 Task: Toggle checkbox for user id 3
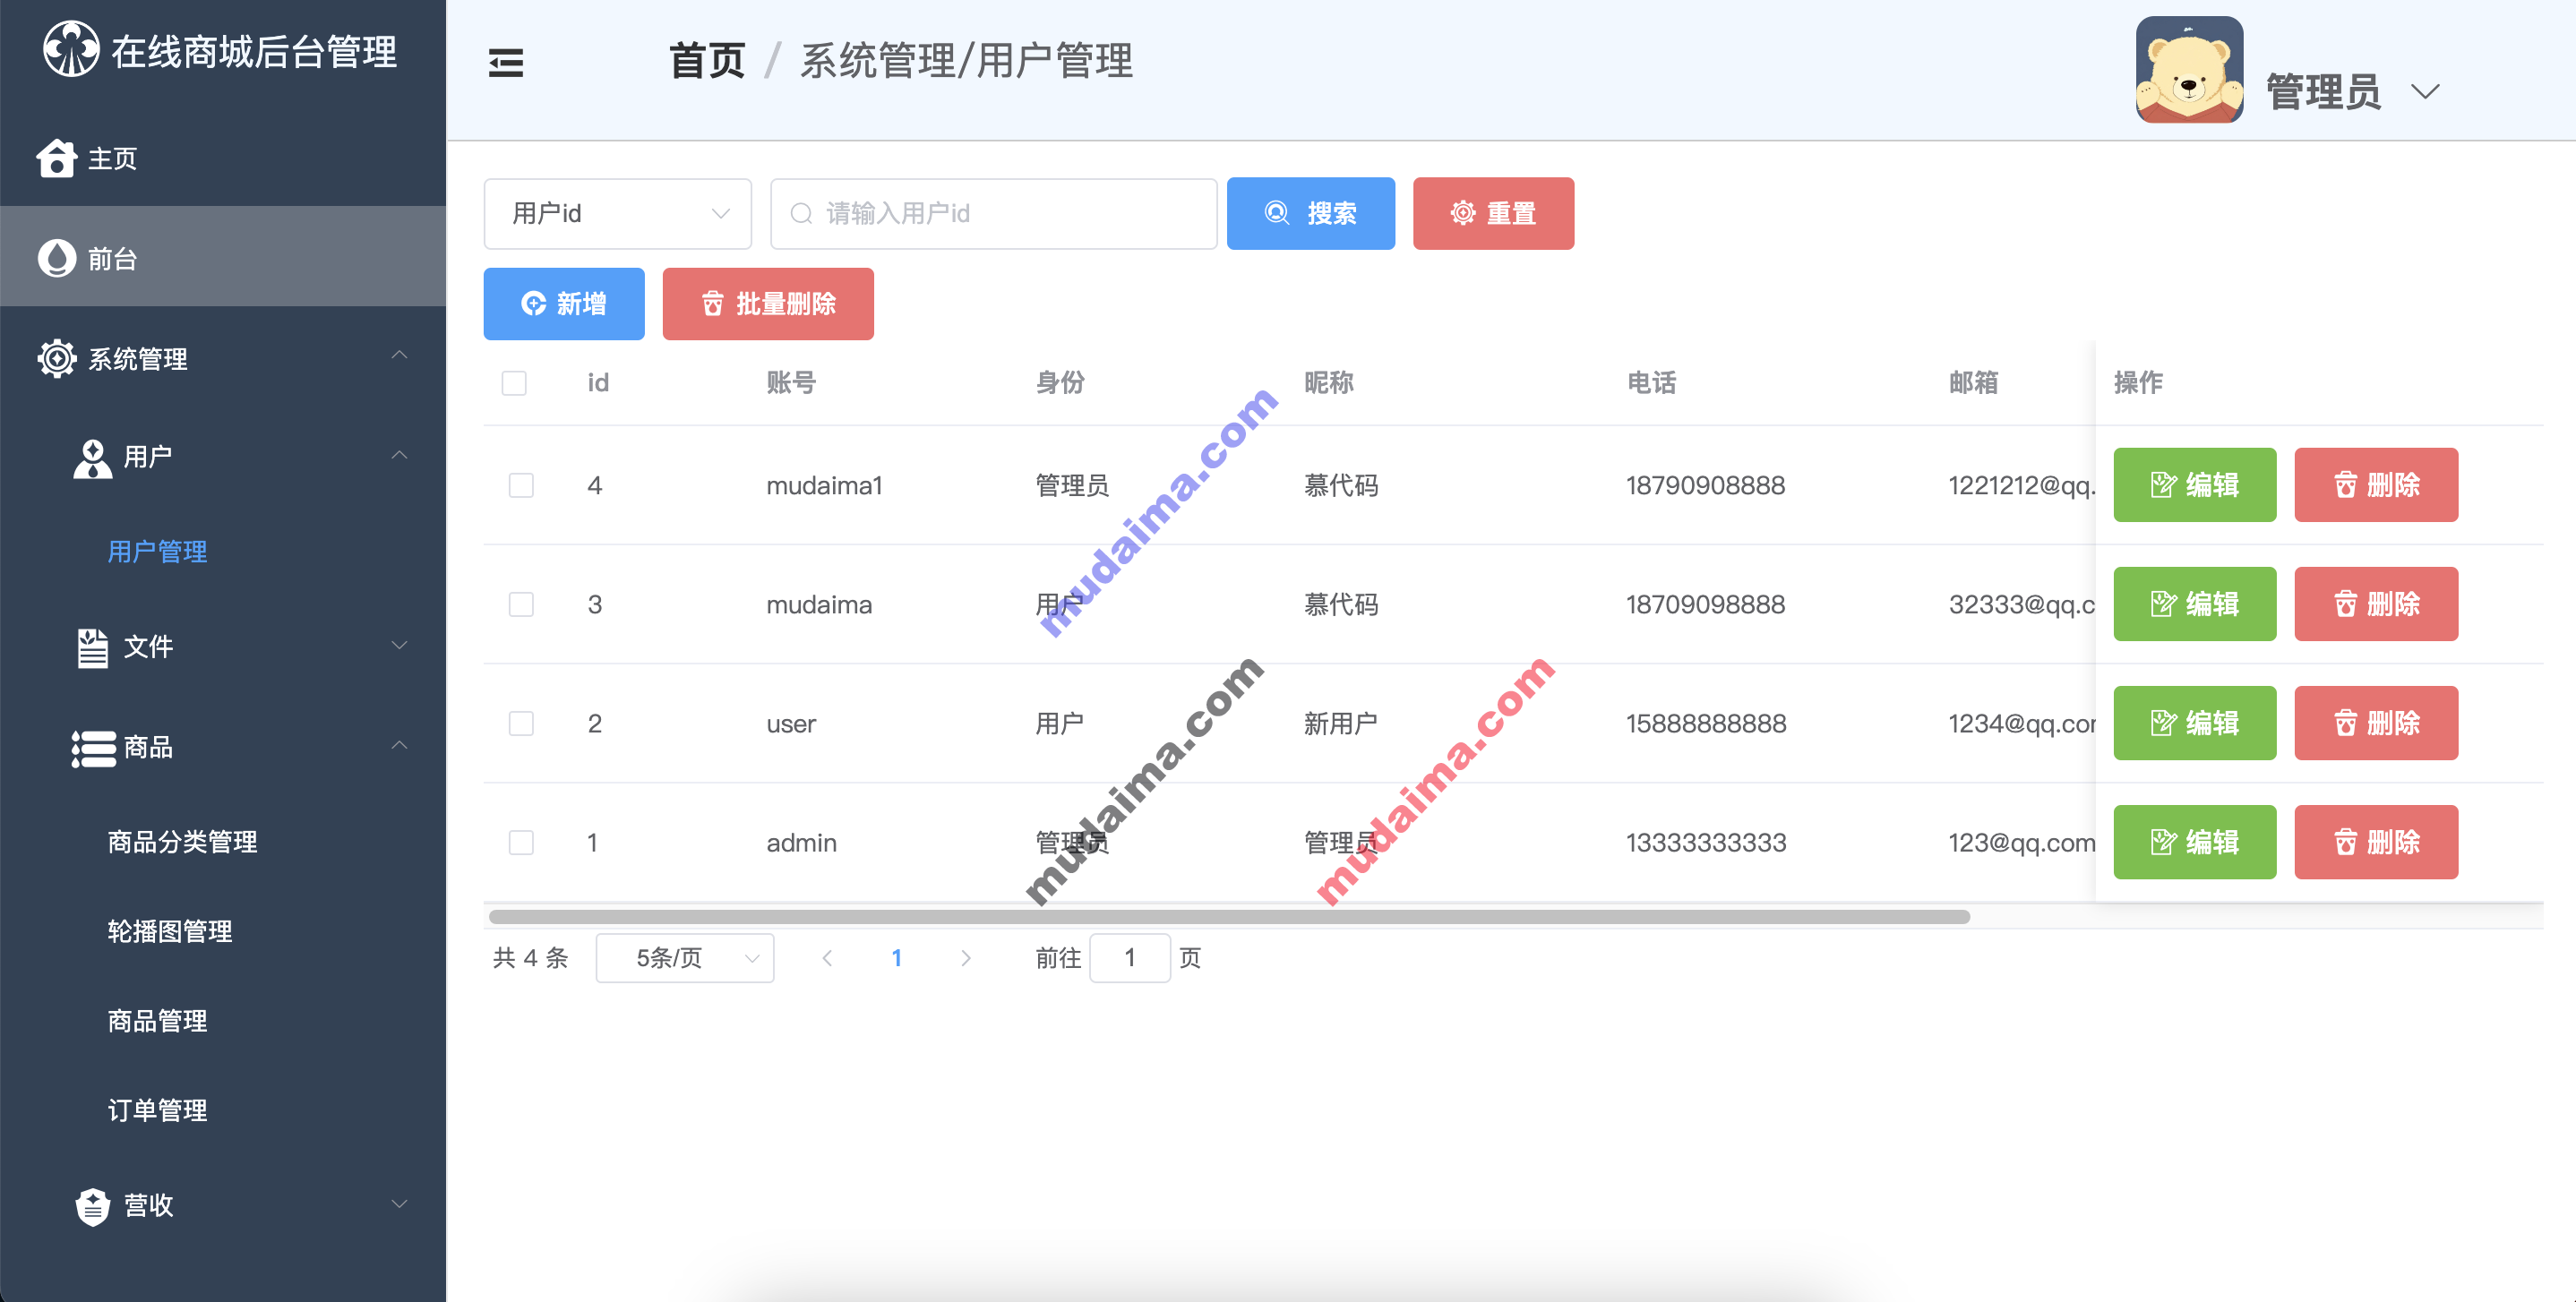point(519,601)
